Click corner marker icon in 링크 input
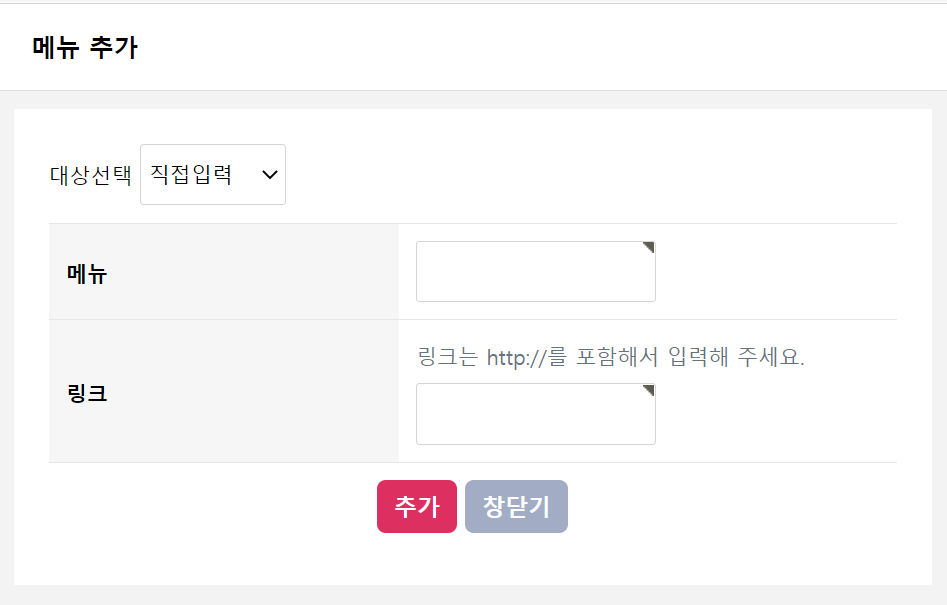Viewport: 947px width, 605px height. tap(649, 389)
